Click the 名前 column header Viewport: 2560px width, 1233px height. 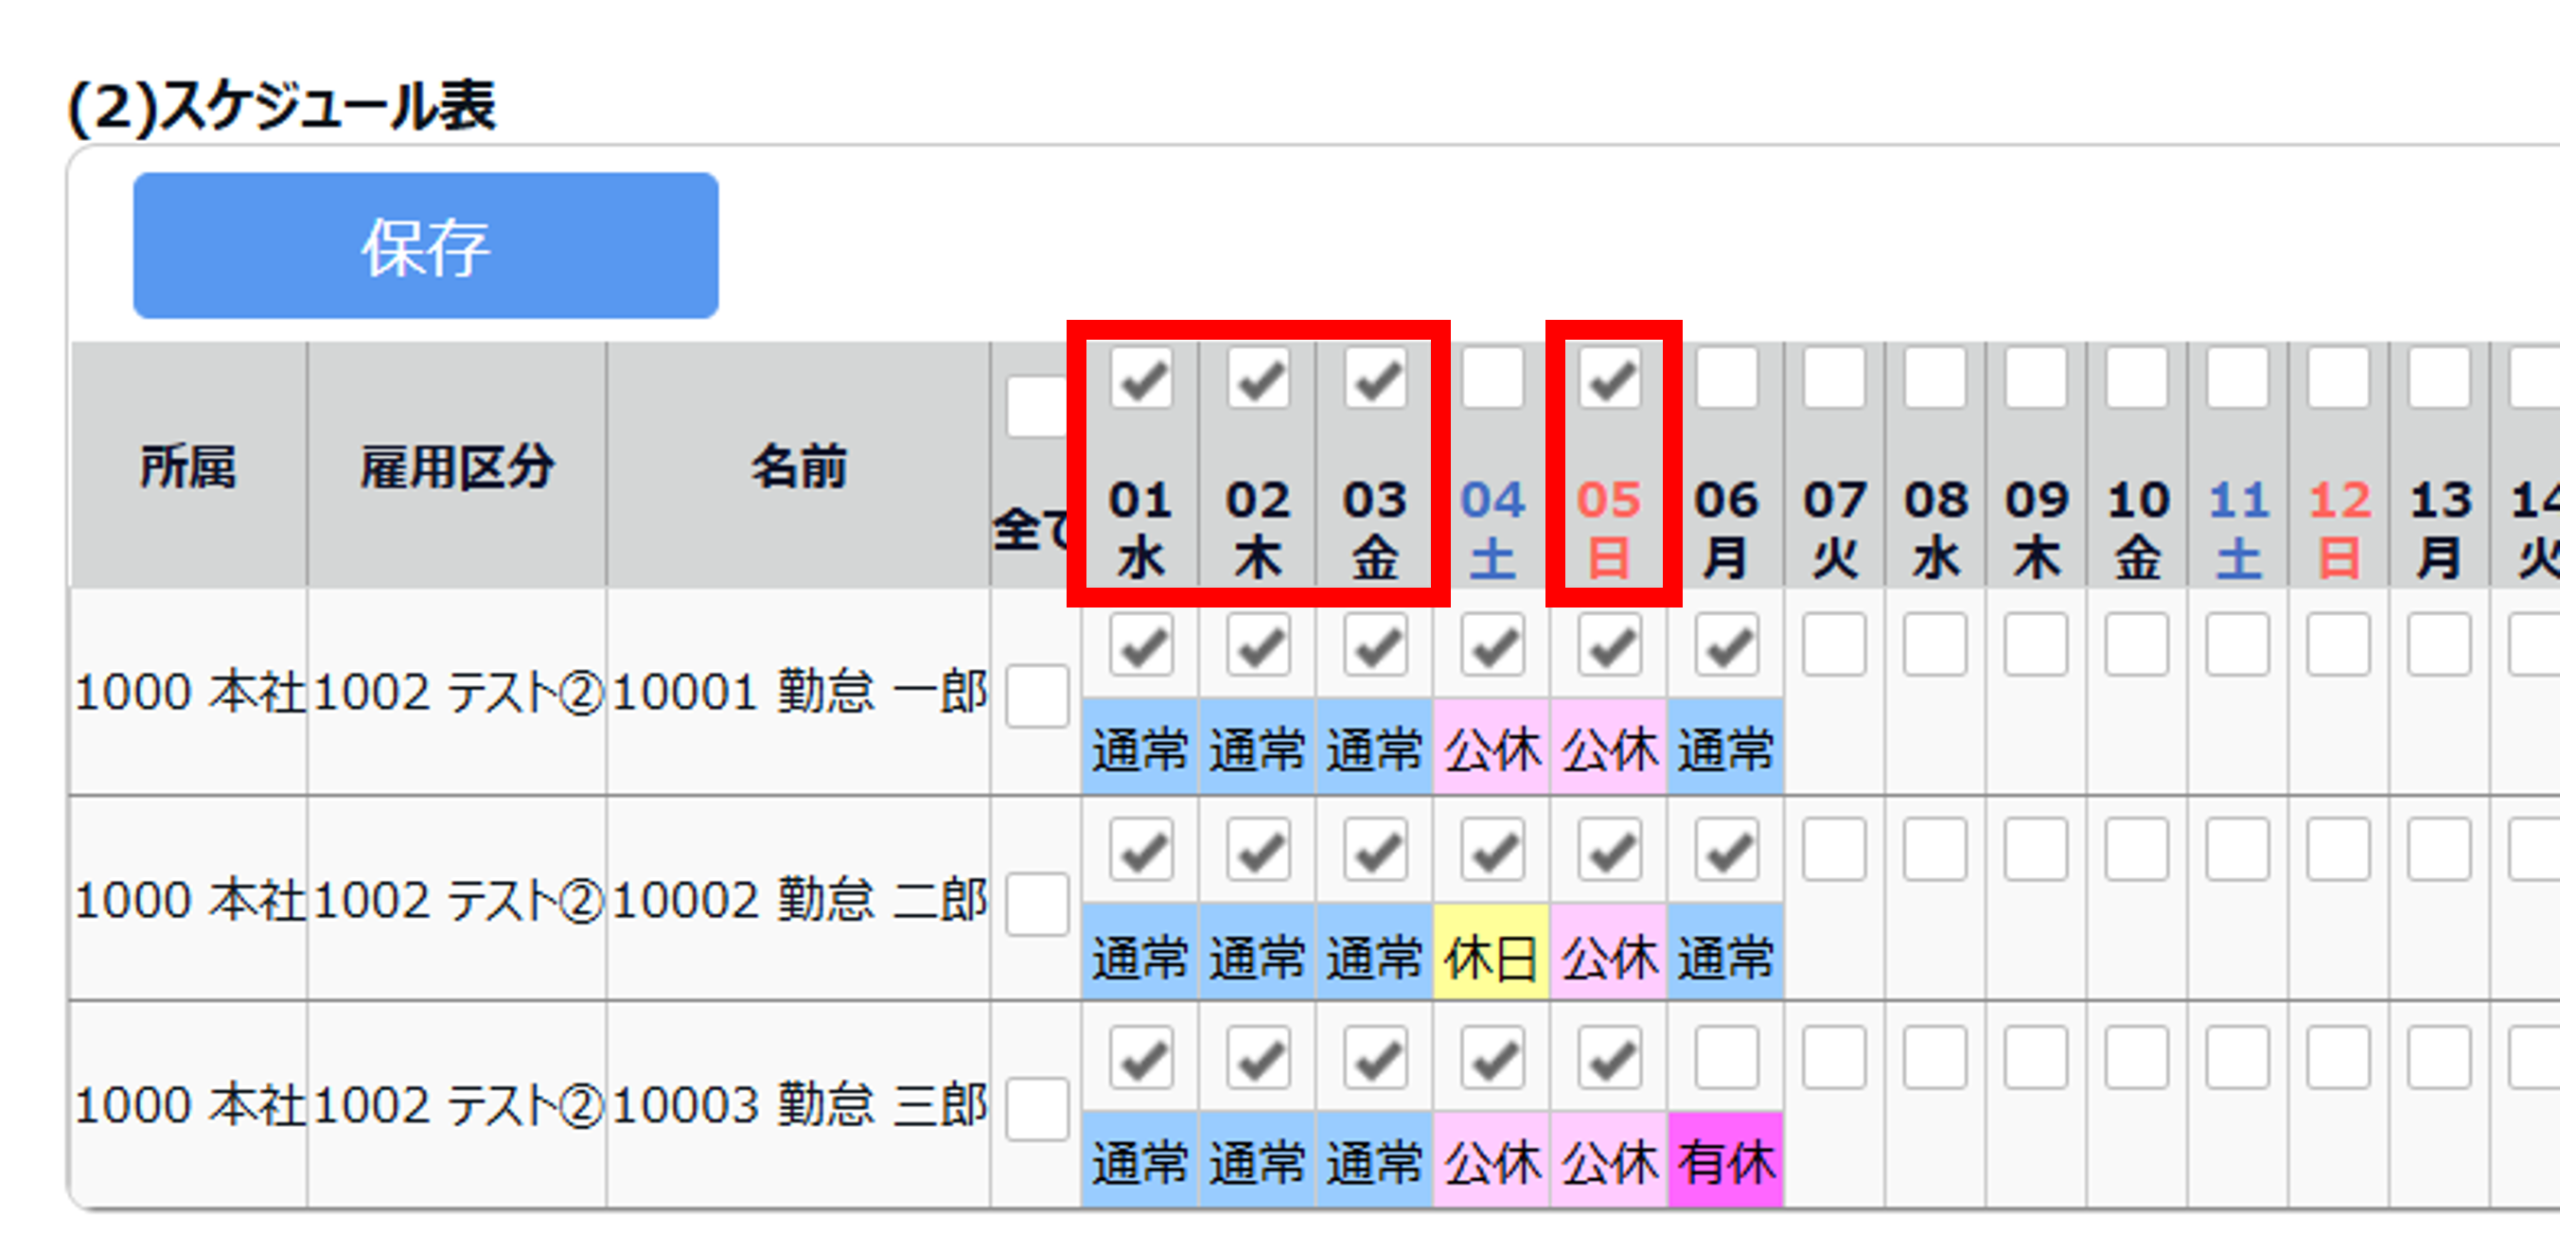click(798, 466)
